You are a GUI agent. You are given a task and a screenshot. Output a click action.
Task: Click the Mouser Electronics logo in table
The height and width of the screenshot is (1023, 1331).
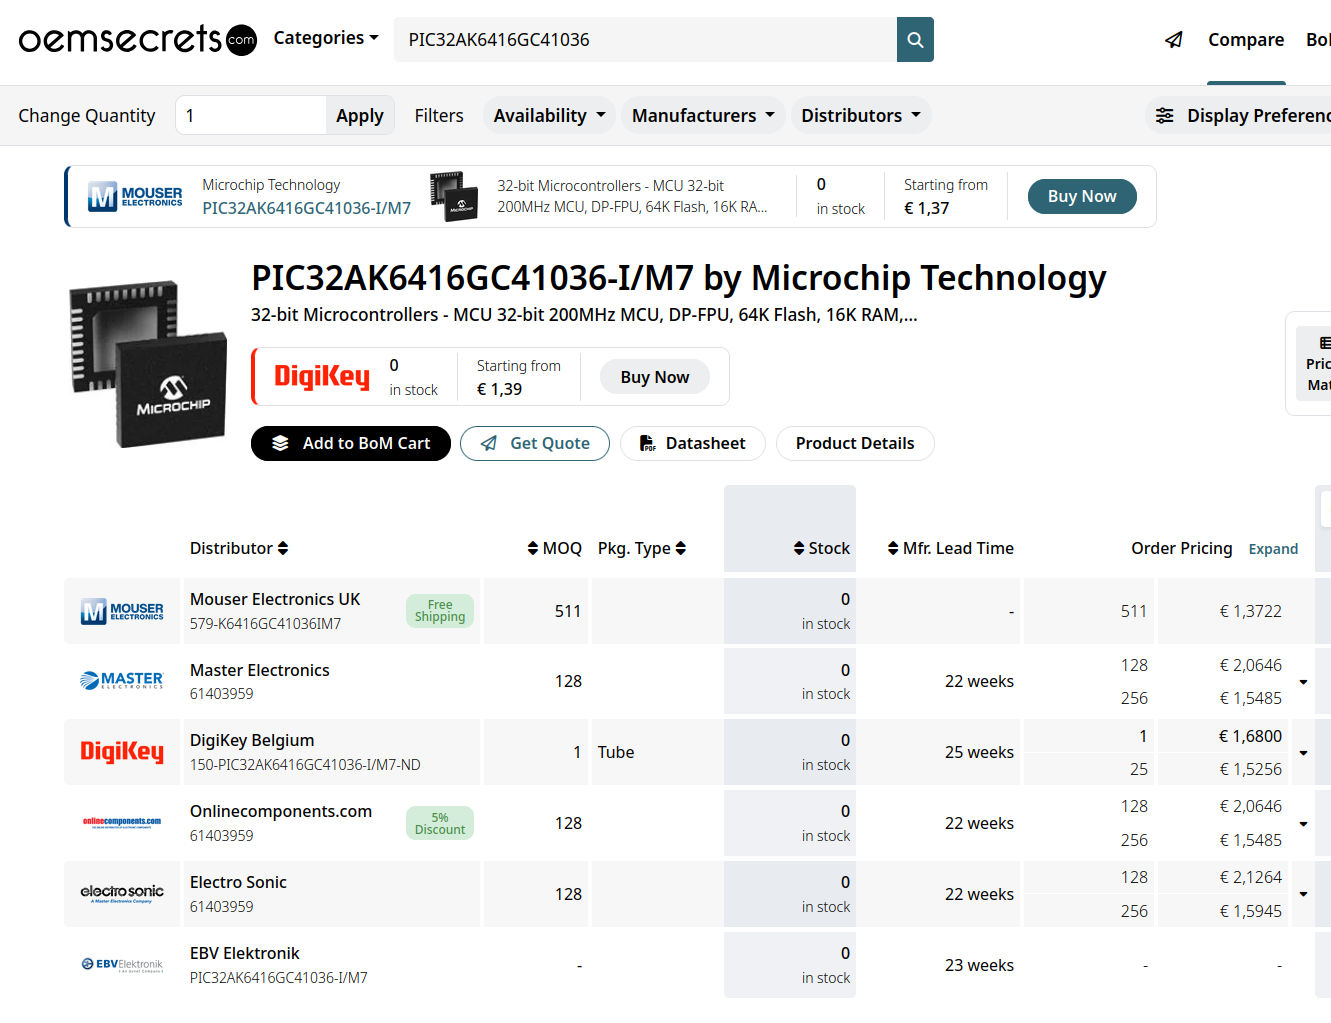tap(122, 611)
